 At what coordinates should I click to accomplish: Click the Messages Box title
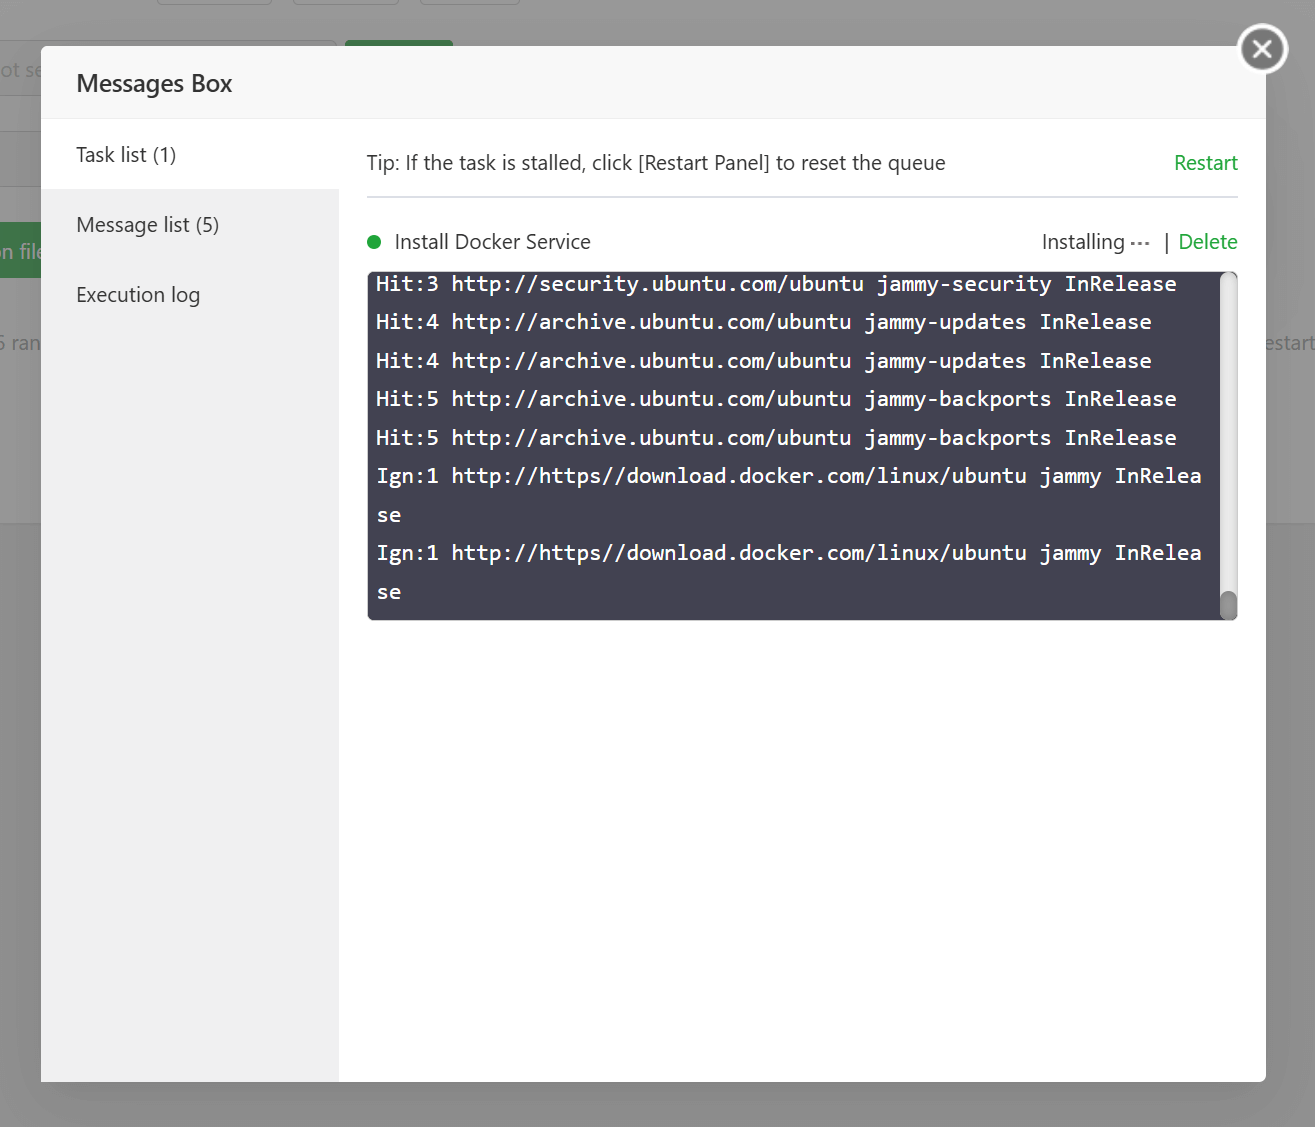pos(154,84)
